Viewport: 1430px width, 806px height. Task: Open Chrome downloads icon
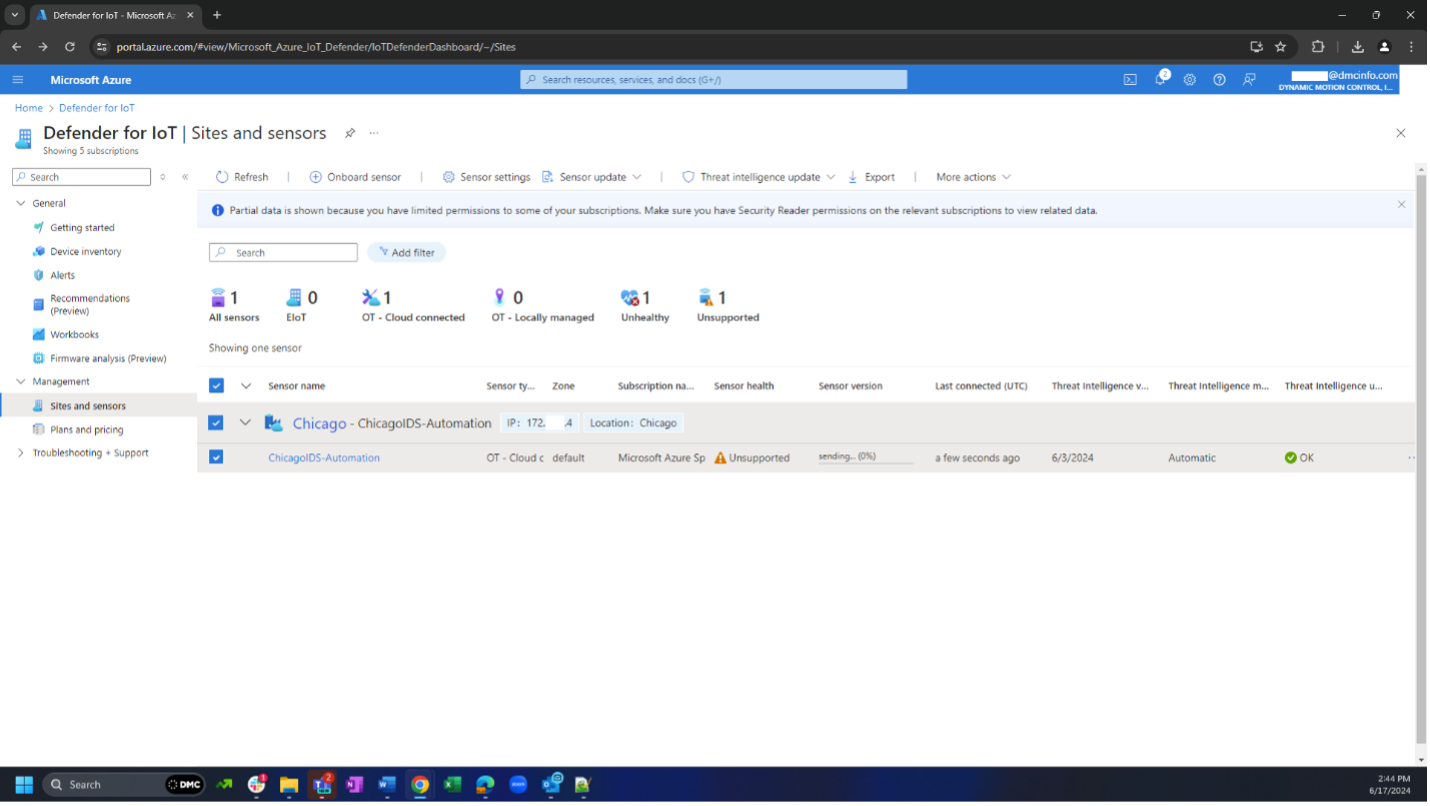point(1357,47)
